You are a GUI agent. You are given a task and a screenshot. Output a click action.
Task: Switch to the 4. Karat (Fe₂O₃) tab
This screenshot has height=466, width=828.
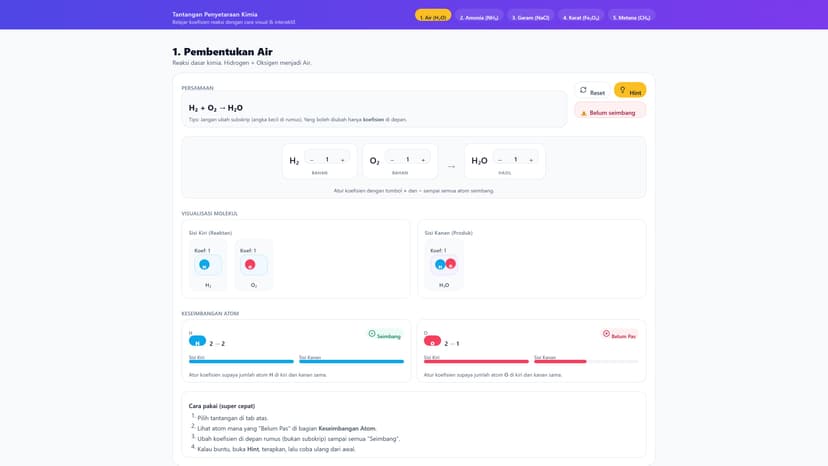point(580,16)
